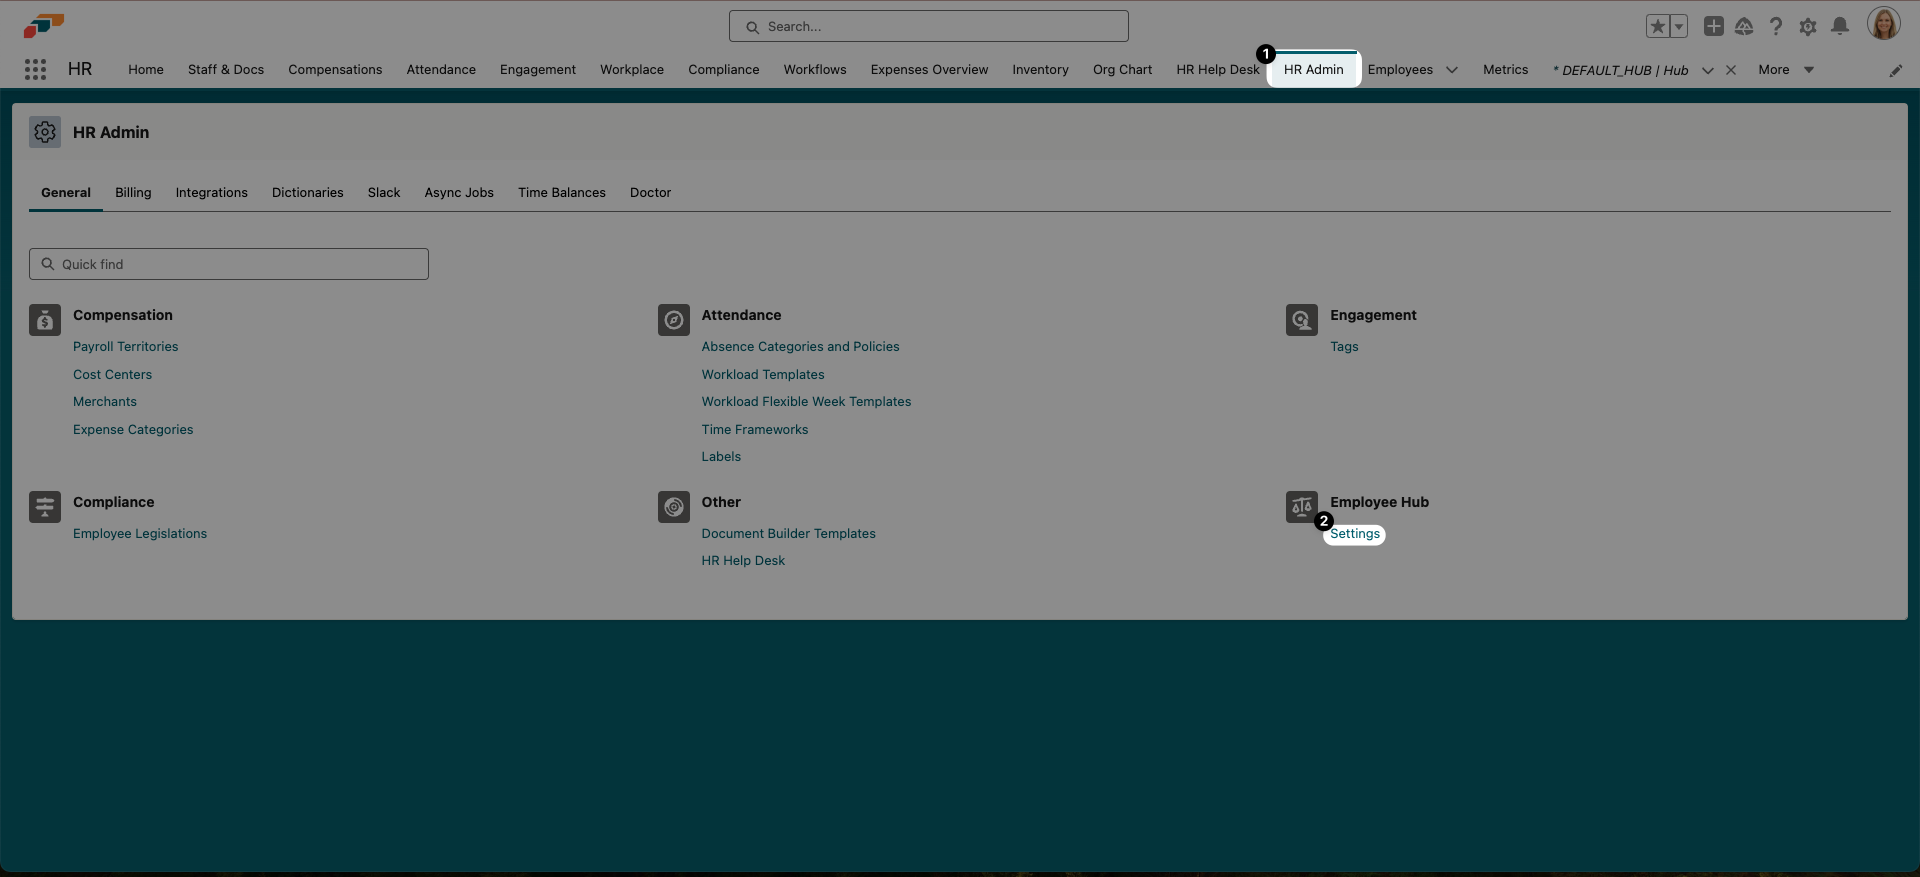Open the global actions plus icon
The image size is (1920, 877).
[1713, 27]
